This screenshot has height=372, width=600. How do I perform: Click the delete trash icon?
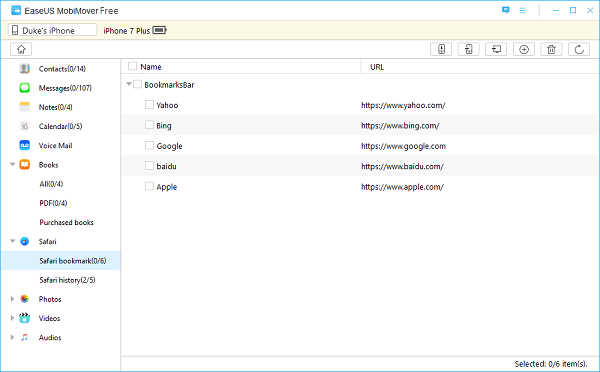[x=551, y=49]
